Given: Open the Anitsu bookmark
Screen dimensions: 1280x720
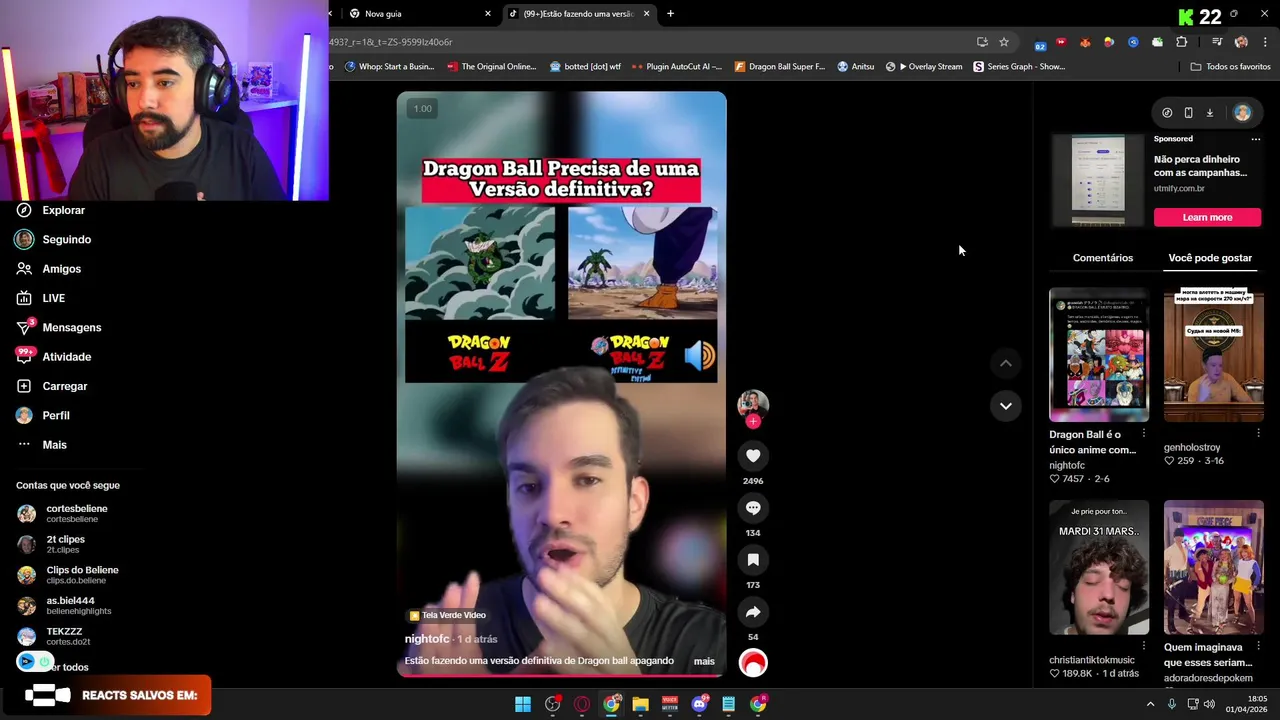Looking at the screenshot, I should [855, 67].
